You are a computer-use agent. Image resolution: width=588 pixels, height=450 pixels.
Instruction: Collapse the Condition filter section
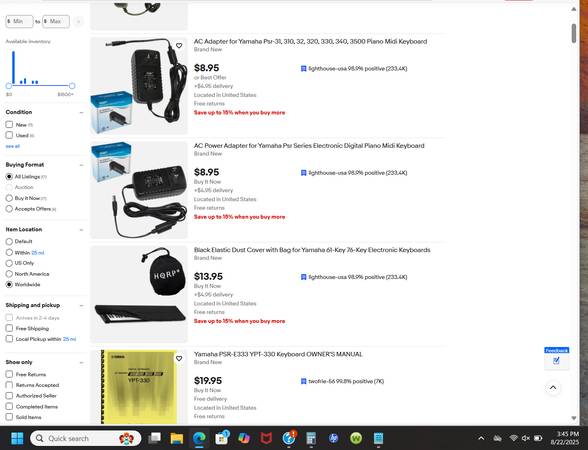point(81,112)
